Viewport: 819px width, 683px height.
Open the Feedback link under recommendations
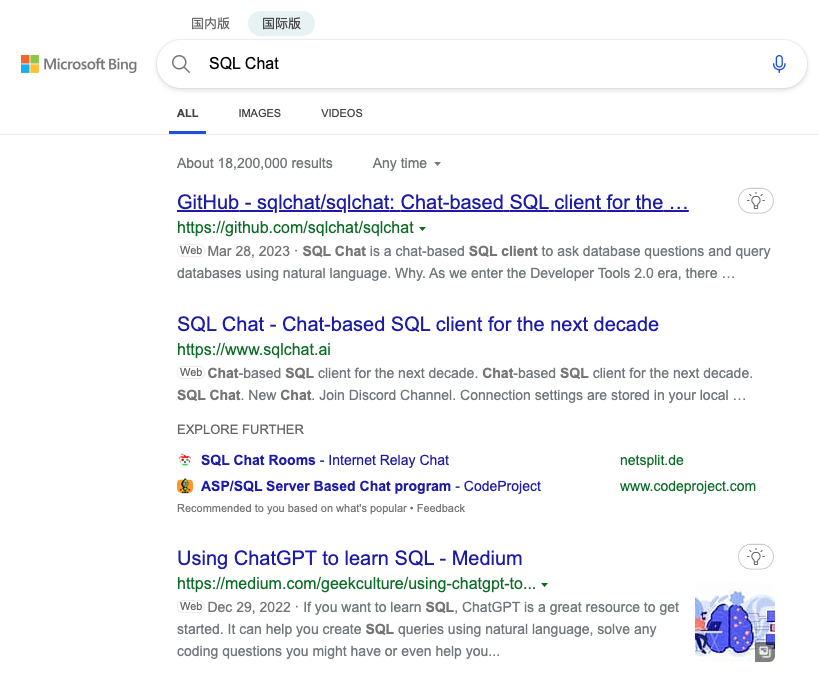[x=440, y=509]
